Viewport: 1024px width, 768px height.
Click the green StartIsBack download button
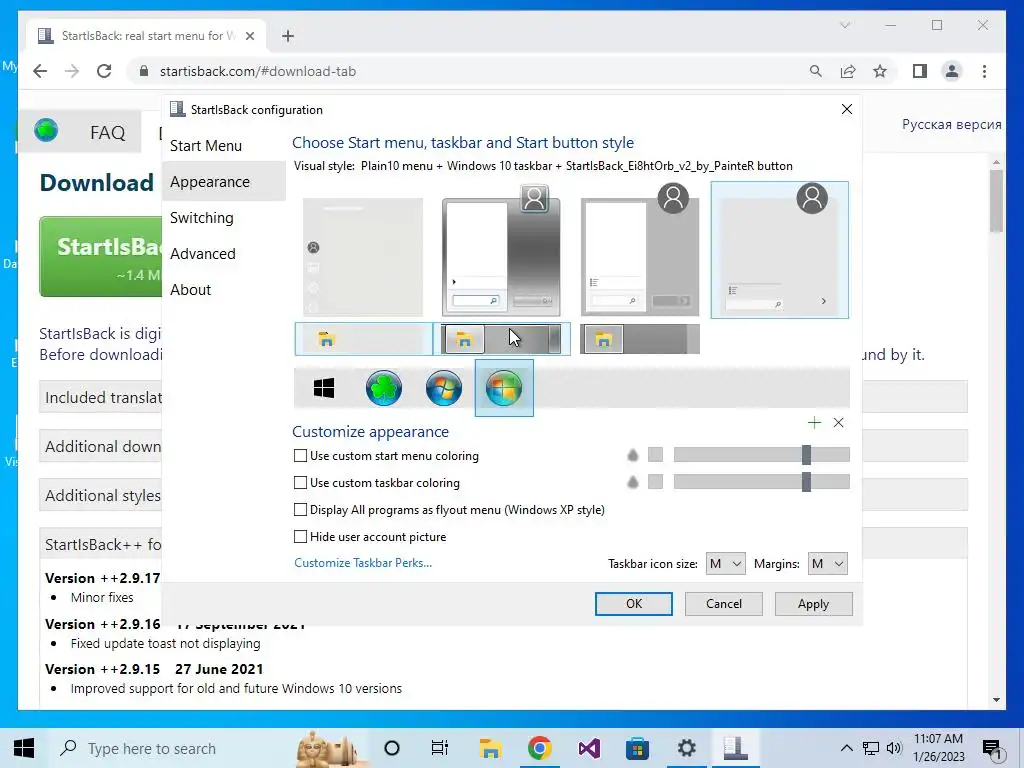(x=101, y=257)
